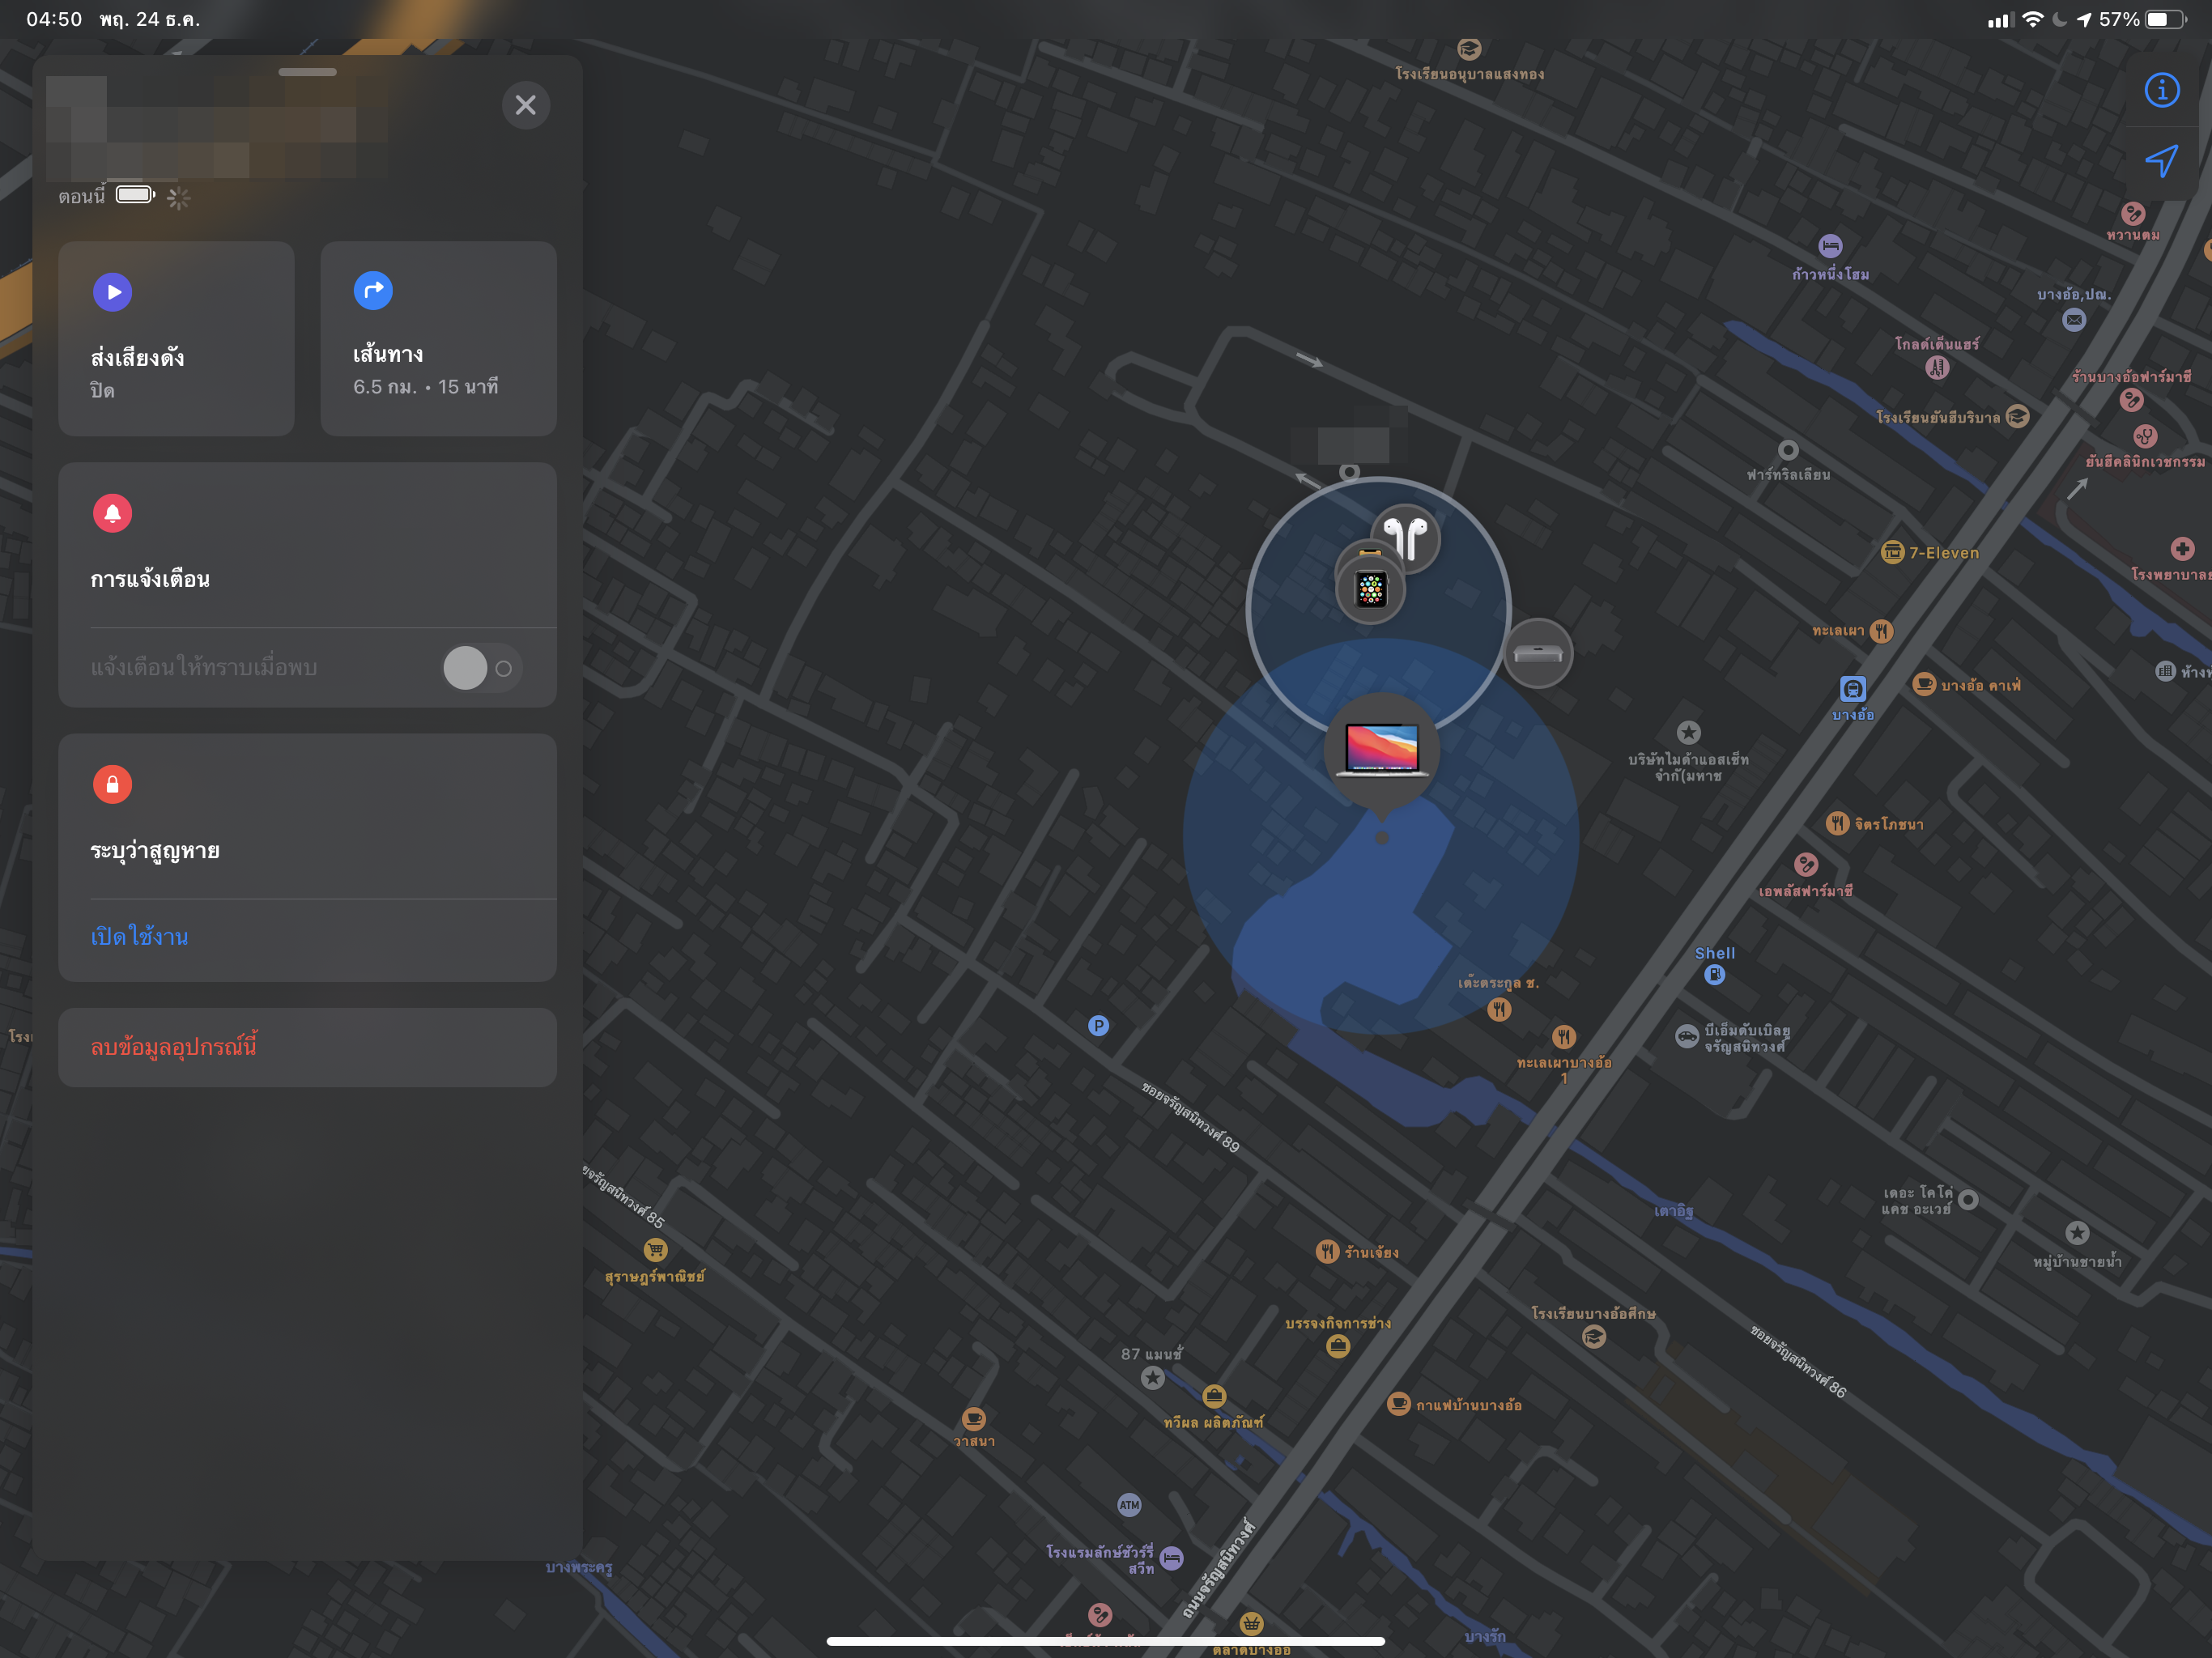Image resolution: width=2212 pixels, height=1658 pixels.
Task: Tap the ร้านเจ๊ยง restaurant pin
Action: pos(1327,1251)
